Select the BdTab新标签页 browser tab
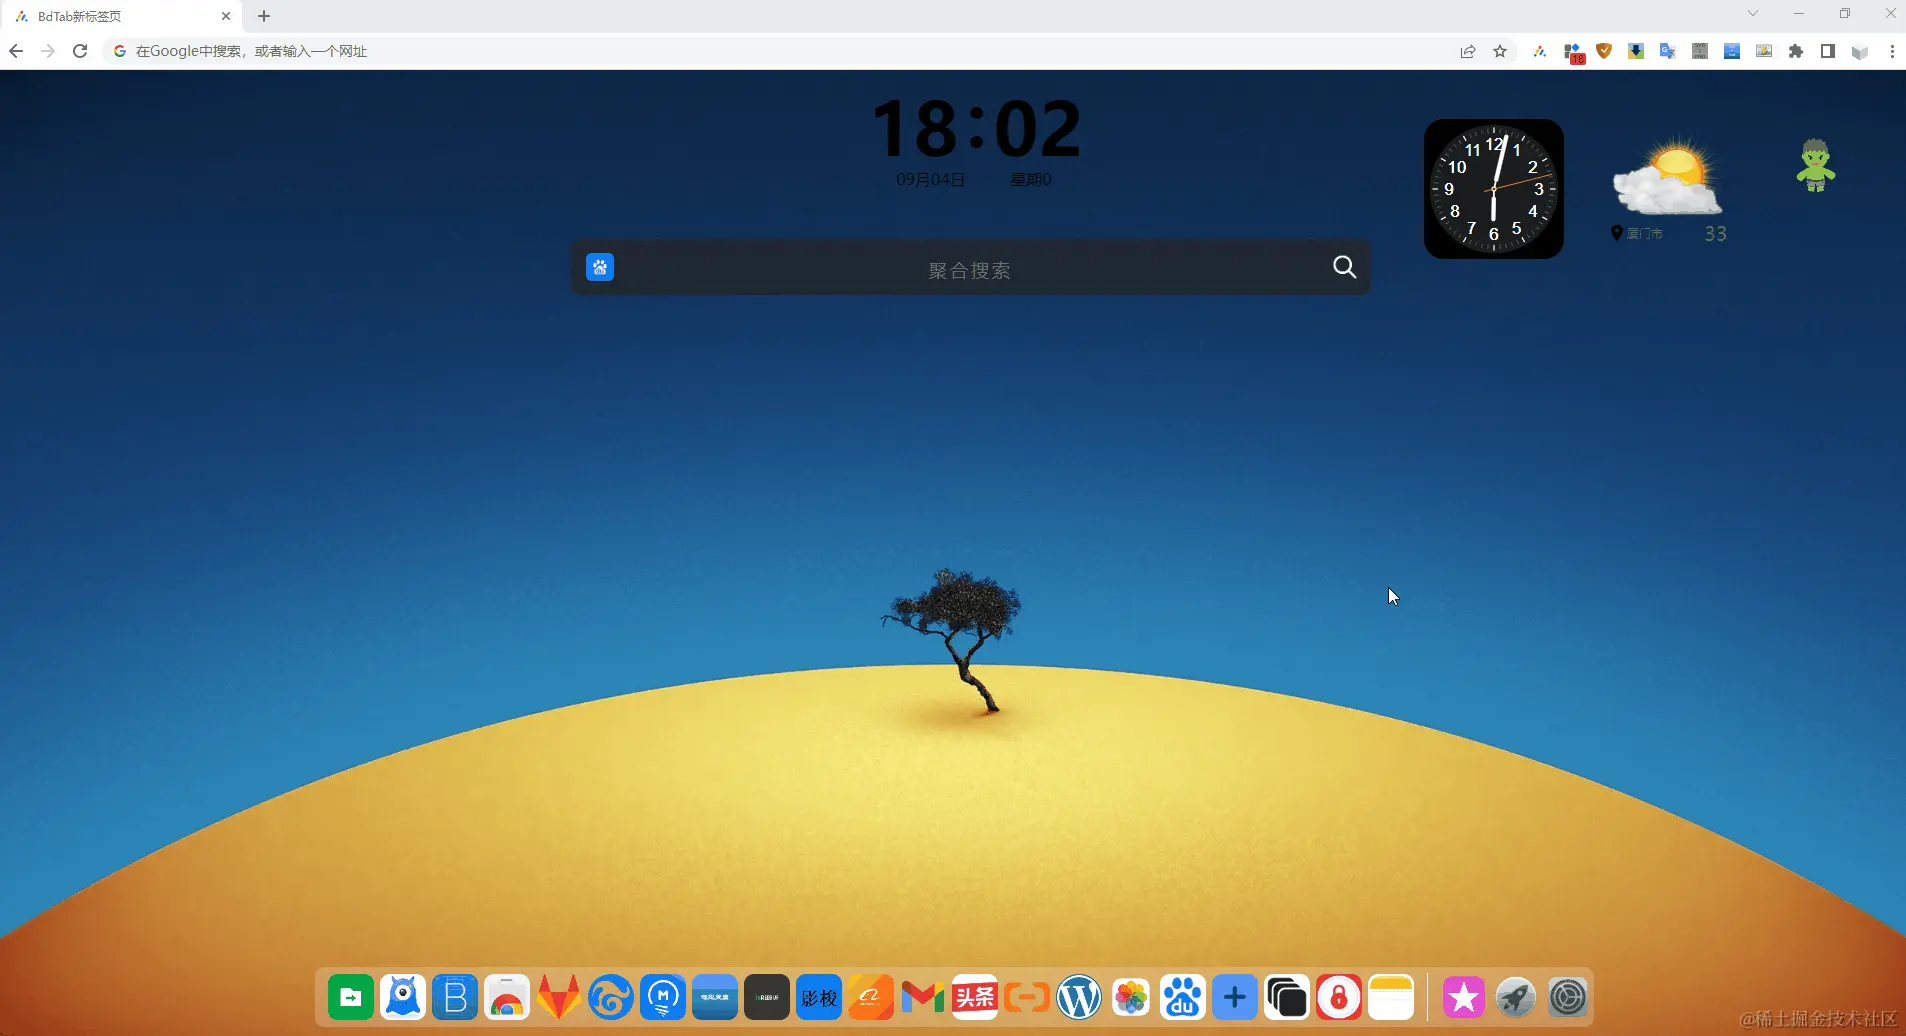Screen dimensions: 1906x1036 point(122,16)
